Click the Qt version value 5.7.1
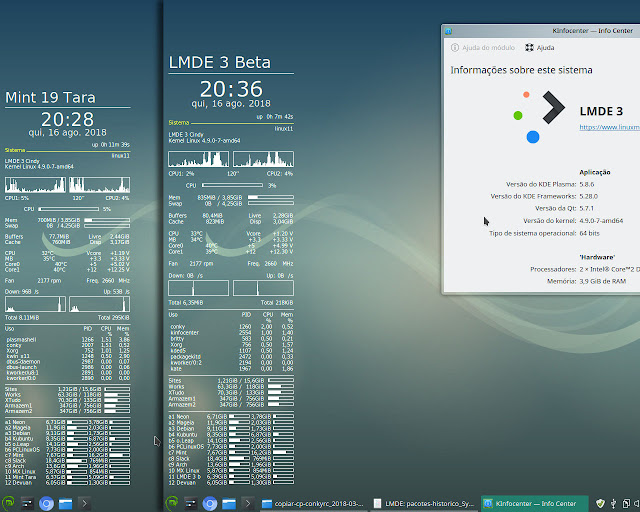The width and height of the screenshot is (640, 512). 586,208
